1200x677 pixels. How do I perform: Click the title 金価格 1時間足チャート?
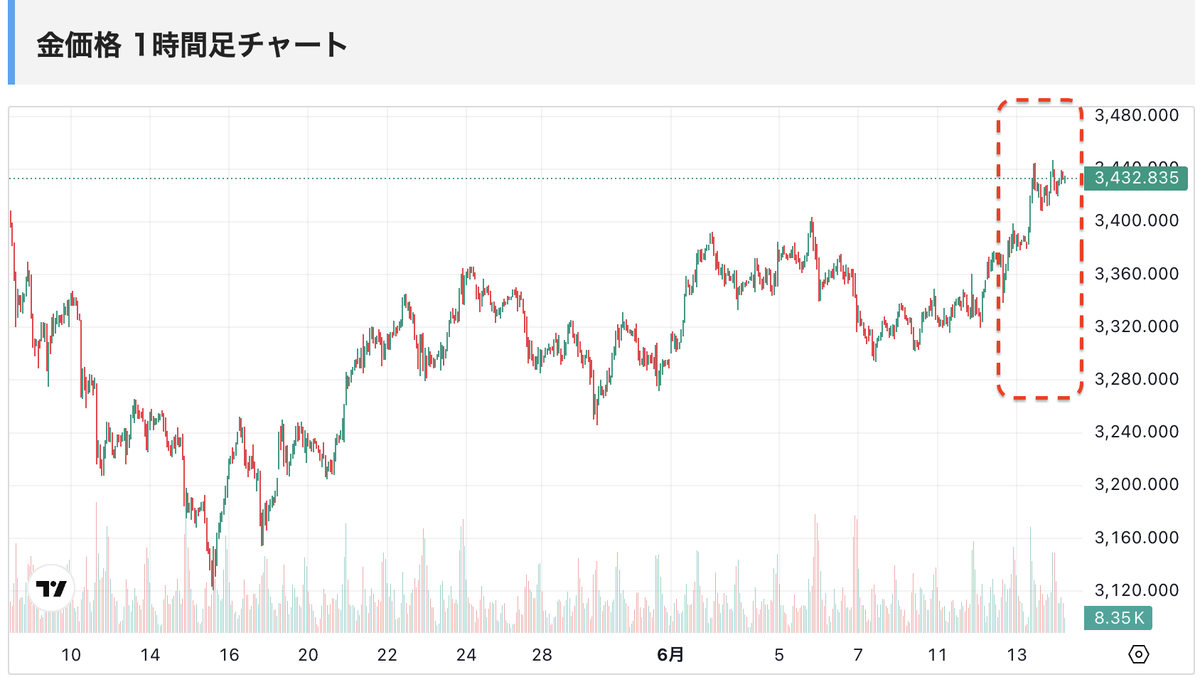coord(192,45)
